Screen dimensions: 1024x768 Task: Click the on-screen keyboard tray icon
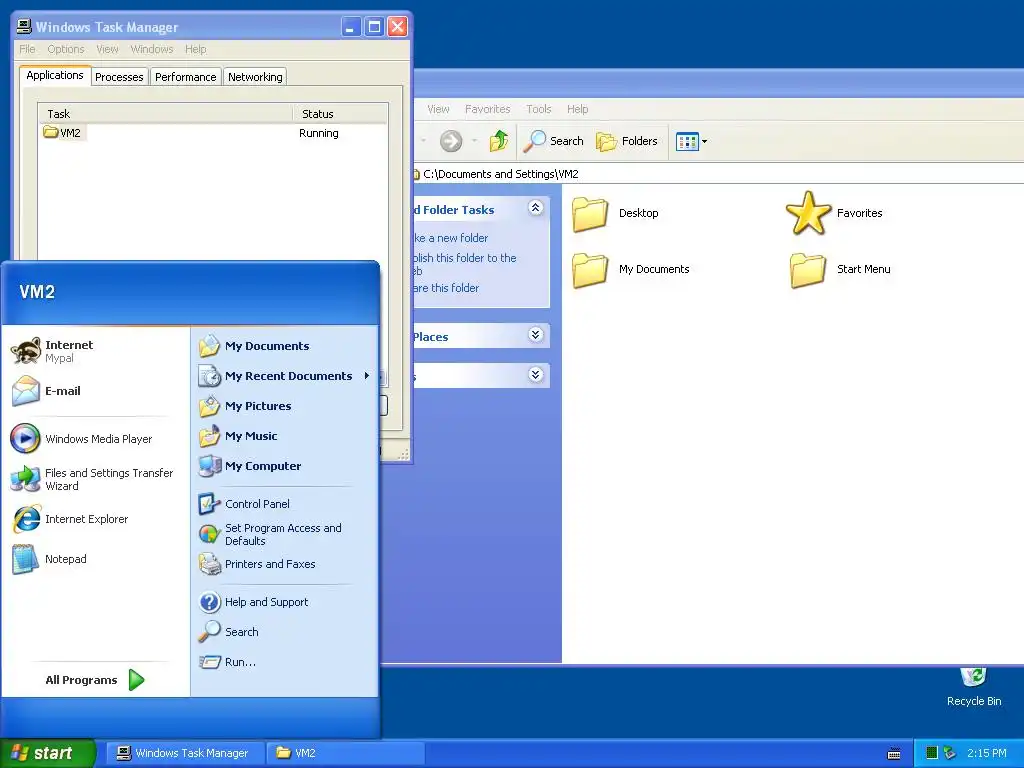coord(894,754)
